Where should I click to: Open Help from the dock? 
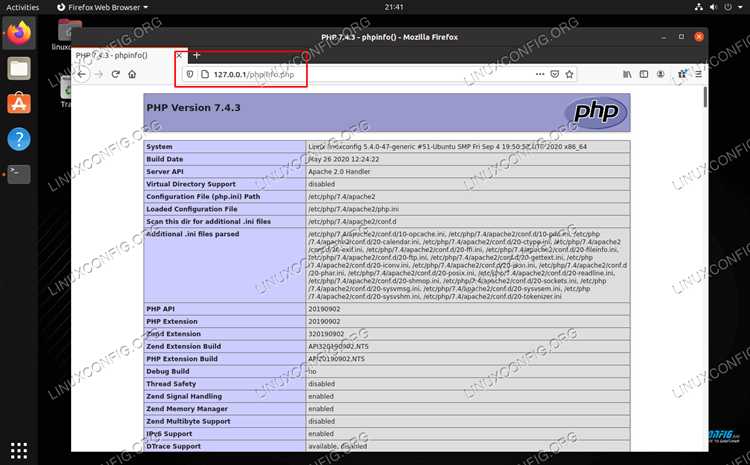pos(19,139)
